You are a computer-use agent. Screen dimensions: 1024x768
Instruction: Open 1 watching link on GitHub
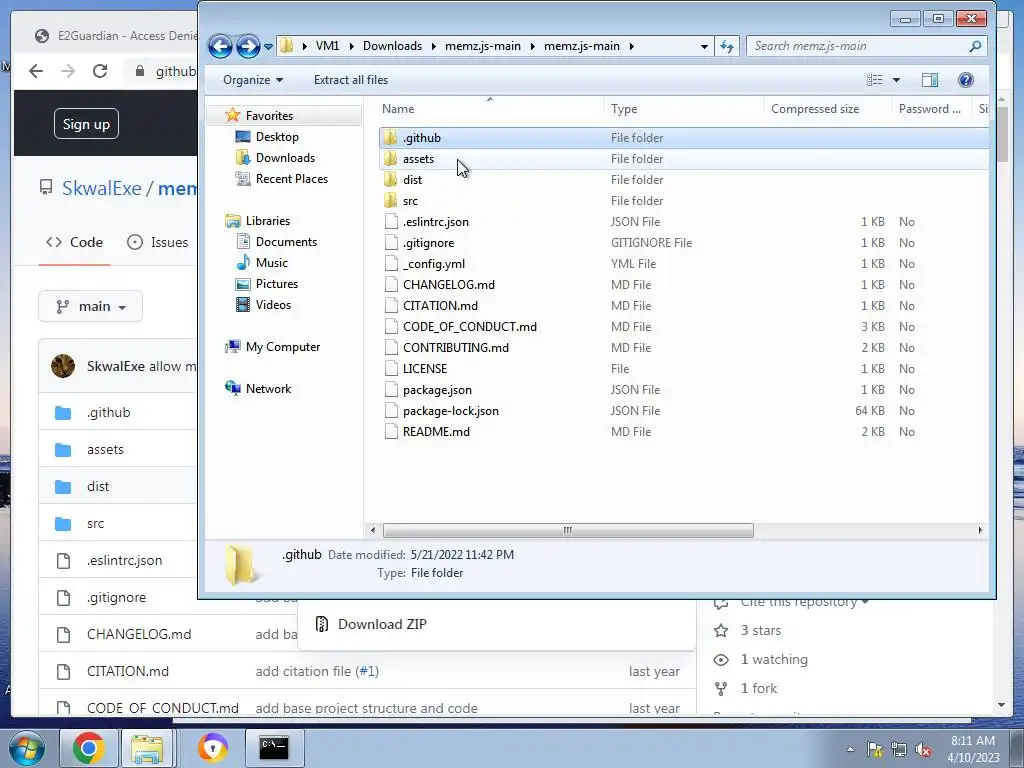774,659
